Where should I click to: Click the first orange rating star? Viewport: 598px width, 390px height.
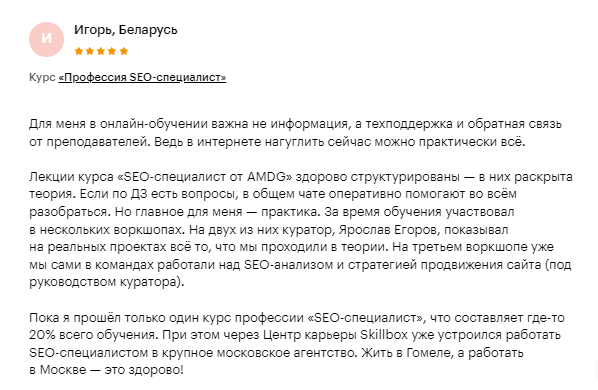(x=79, y=51)
